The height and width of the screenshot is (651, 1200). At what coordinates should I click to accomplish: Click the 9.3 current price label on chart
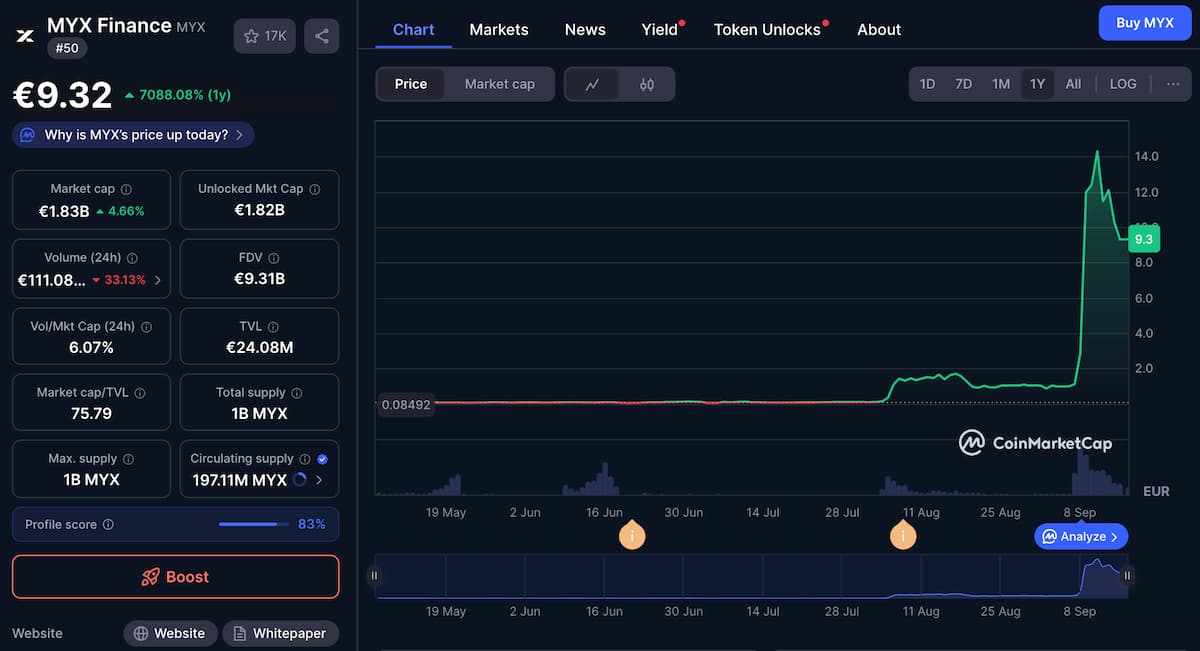pos(1144,239)
